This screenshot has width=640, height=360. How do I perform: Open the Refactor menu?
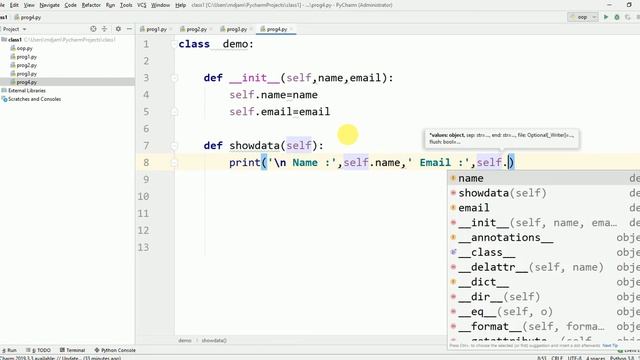(x=91, y=5)
